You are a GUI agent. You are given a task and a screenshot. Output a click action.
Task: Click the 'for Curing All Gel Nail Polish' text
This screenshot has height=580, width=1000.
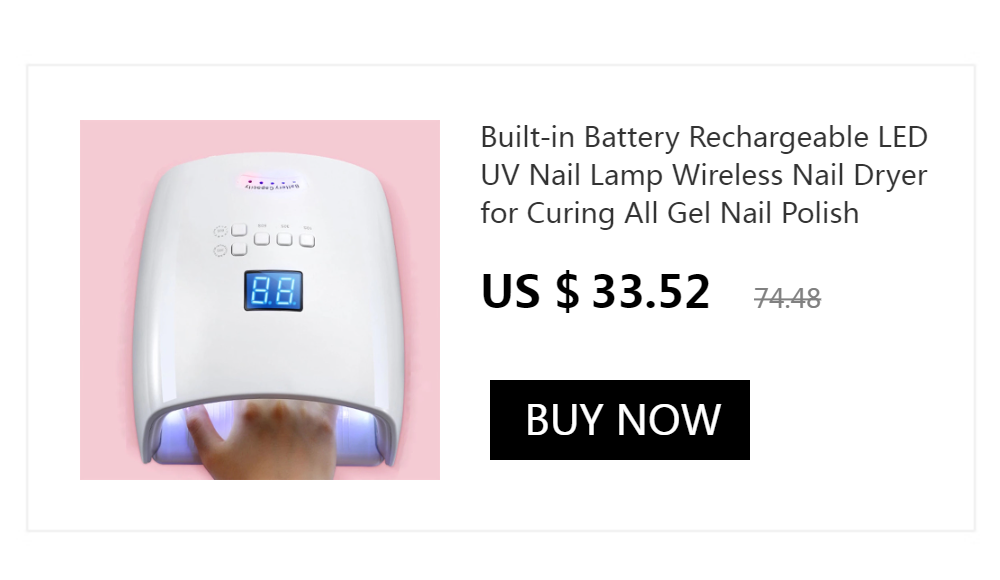670,213
